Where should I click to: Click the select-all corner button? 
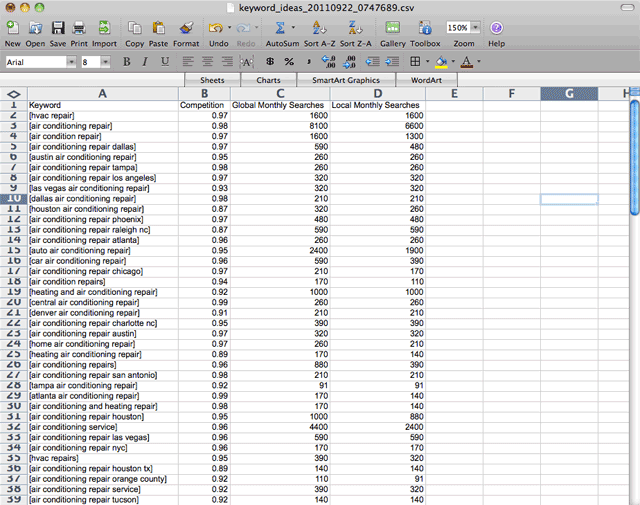[x=13, y=94]
